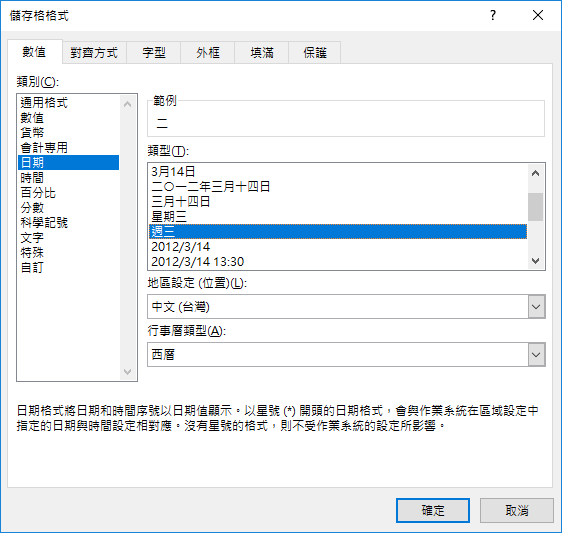Select 通用格式 in the category list
This screenshot has width=562, height=533.
coord(68,103)
